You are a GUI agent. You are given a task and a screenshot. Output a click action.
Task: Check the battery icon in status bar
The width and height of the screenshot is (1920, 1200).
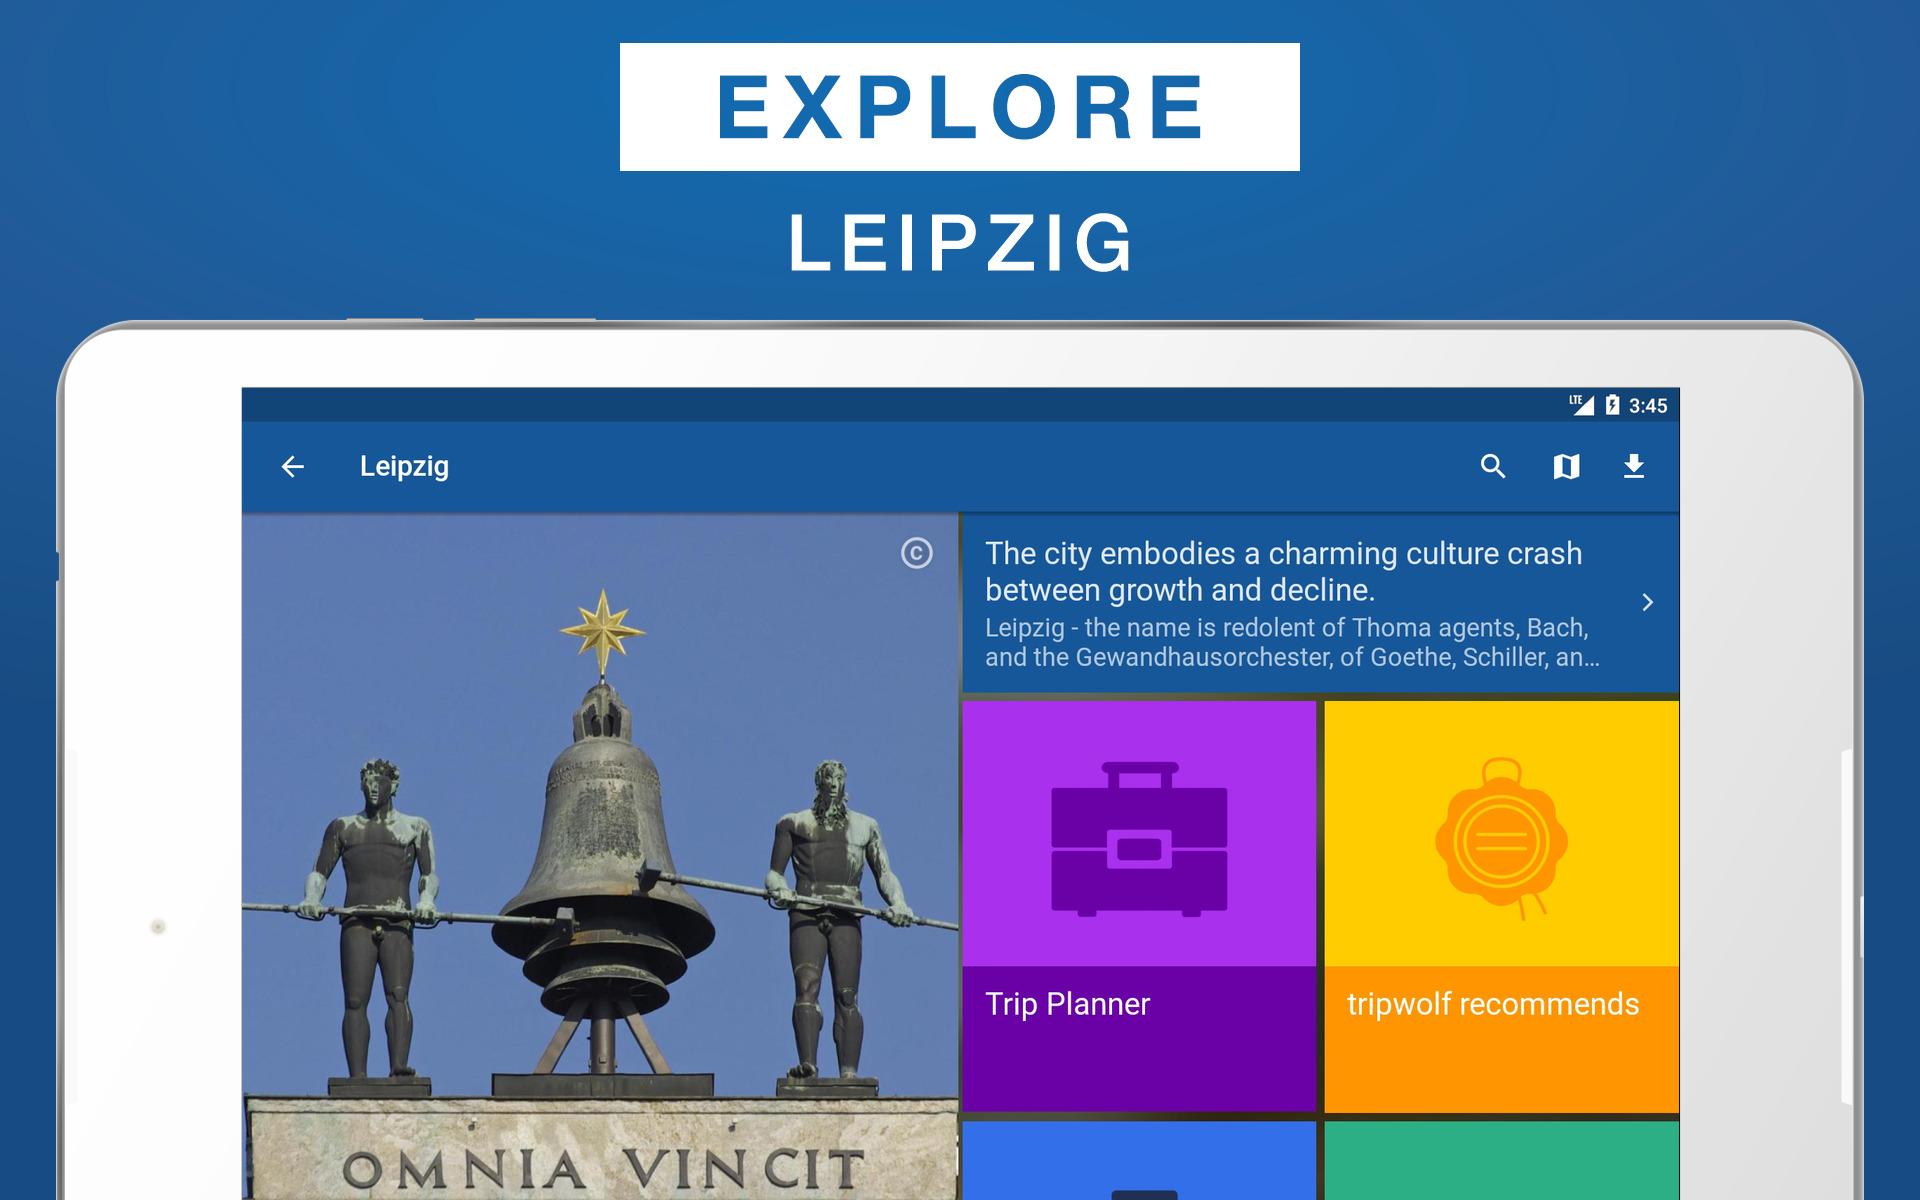pyautogui.click(x=1612, y=405)
